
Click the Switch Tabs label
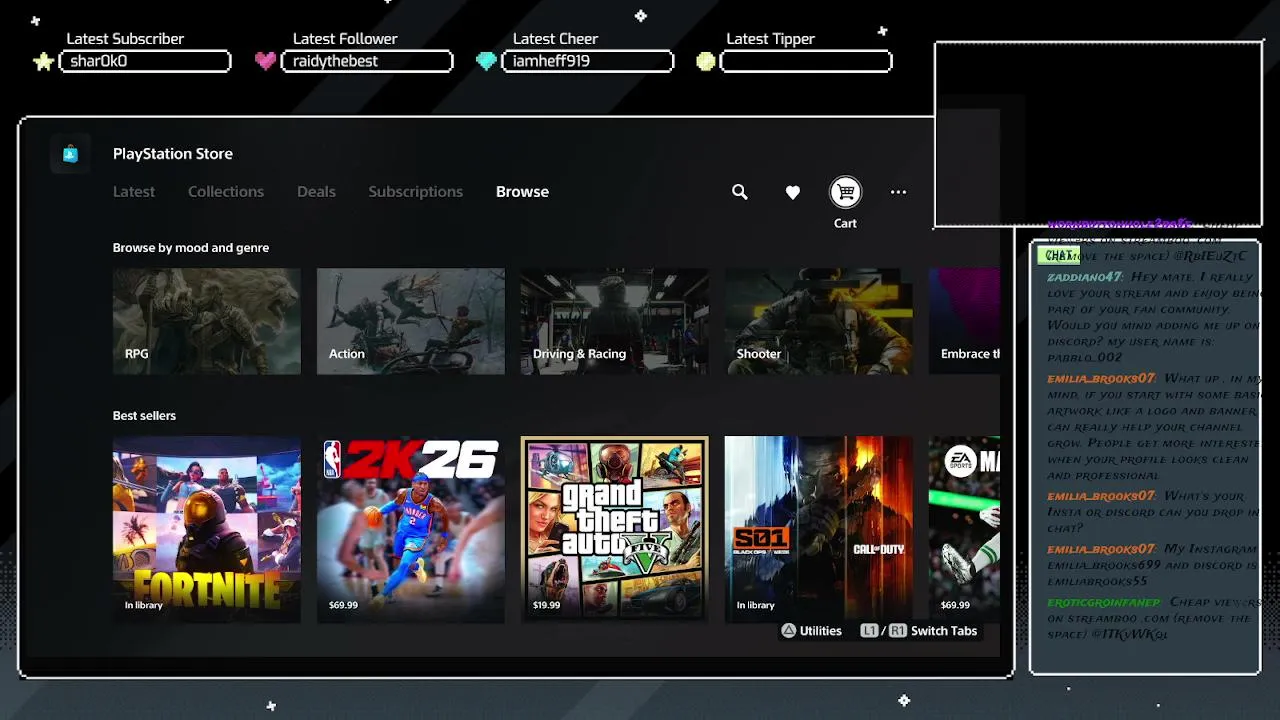pos(944,631)
